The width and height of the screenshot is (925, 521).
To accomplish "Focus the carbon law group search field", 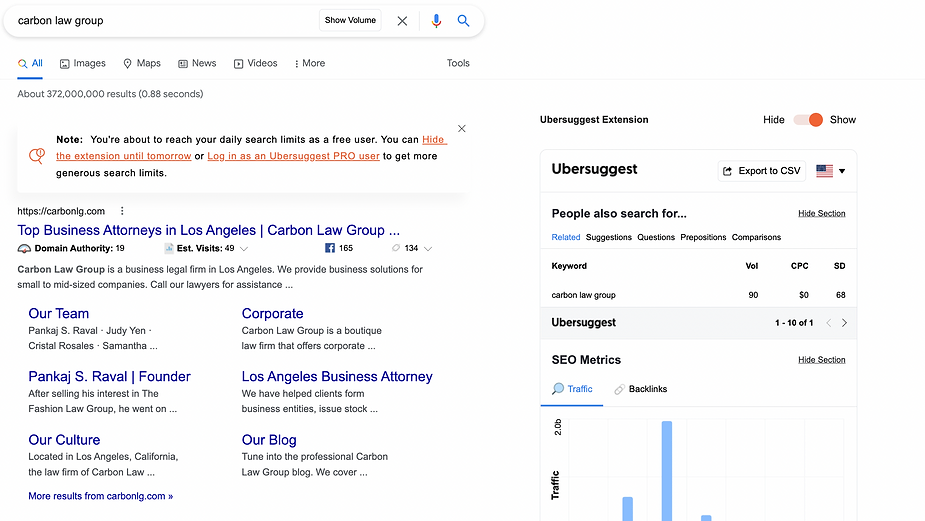I will [x=165, y=21].
